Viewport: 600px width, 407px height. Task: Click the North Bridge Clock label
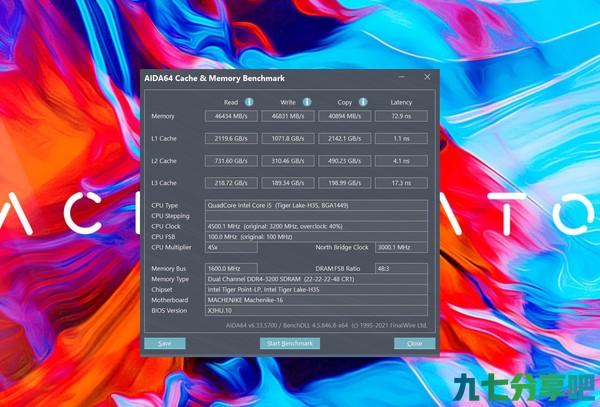point(342,247)
